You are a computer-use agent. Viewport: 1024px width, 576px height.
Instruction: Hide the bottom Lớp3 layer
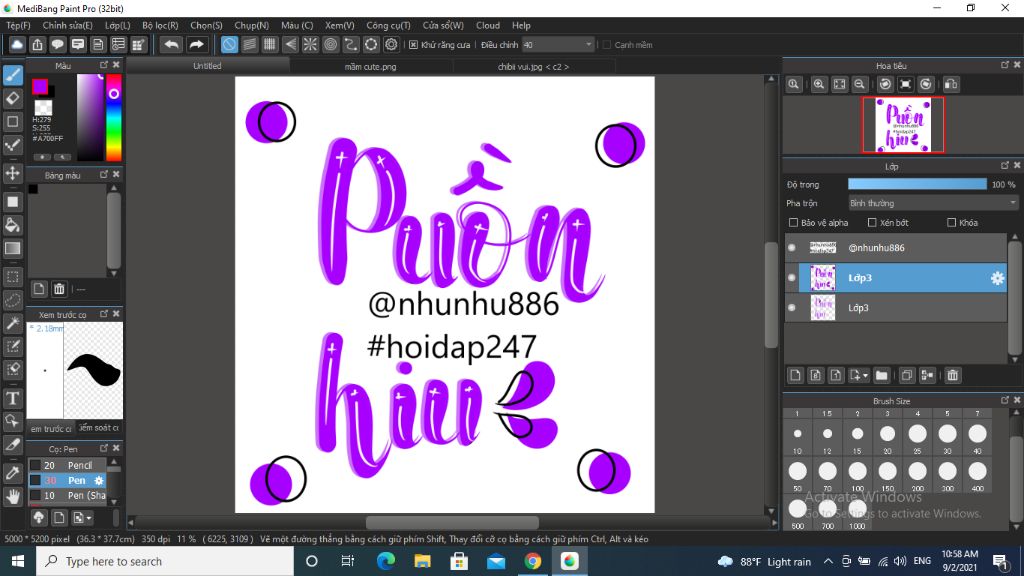[792, 308]
